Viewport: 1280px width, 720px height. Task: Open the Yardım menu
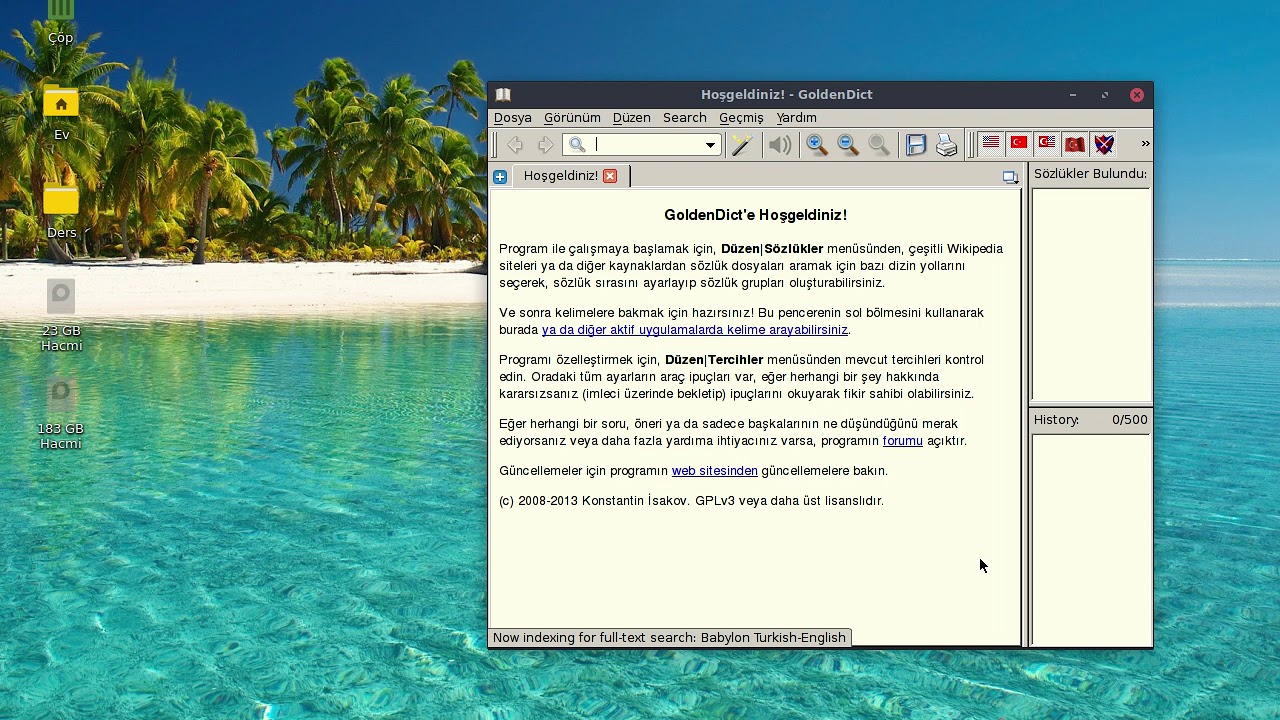tap(797, 118)
